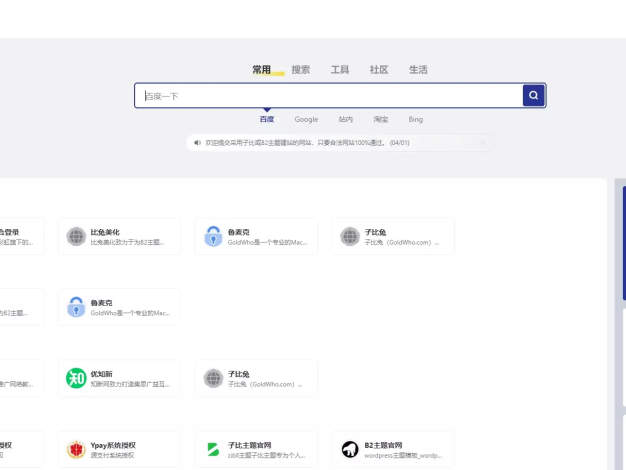Click the black bear logo of B2主题官网

(x=350, y=449)
